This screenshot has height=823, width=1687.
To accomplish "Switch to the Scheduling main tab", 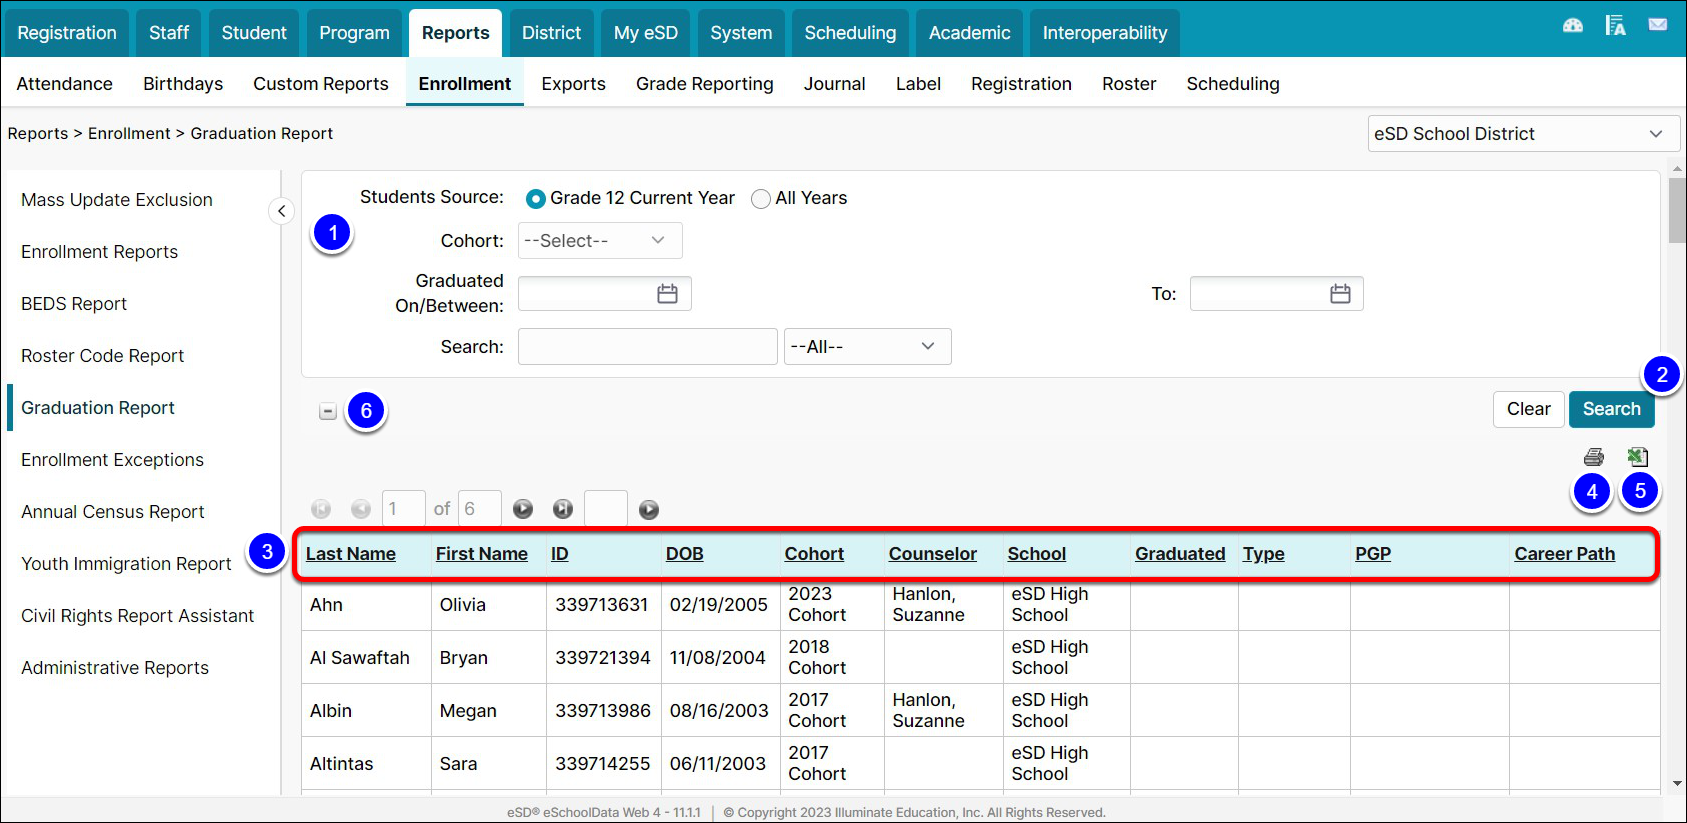I will click(850, 33).
